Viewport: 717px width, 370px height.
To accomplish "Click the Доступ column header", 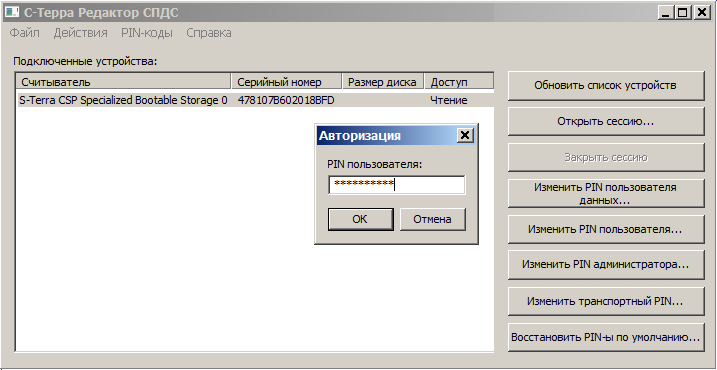I will (459, 82).
